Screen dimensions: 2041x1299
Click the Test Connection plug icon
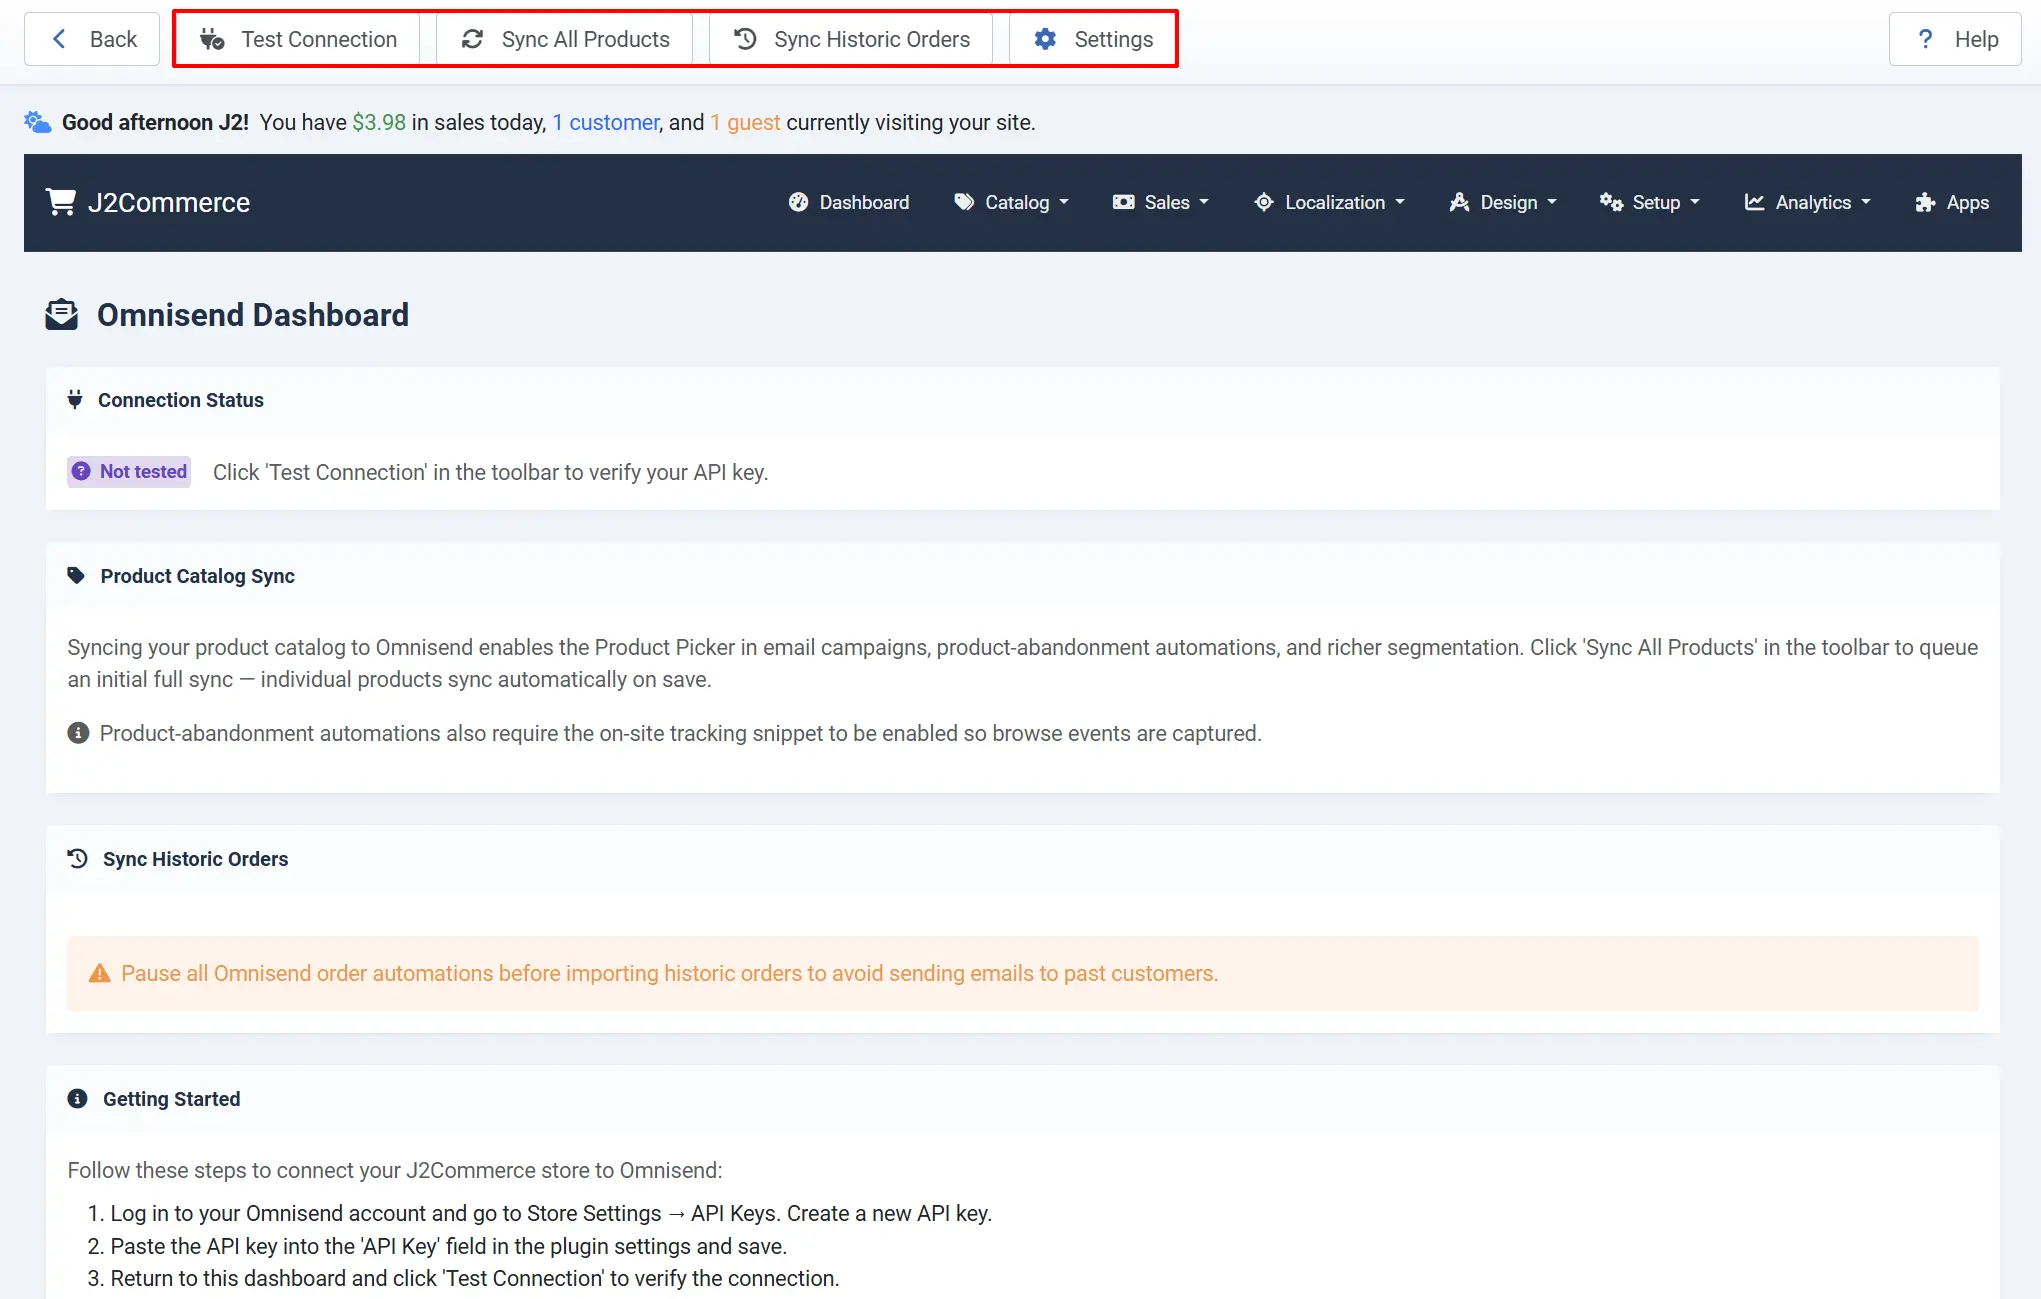point(212,39)
